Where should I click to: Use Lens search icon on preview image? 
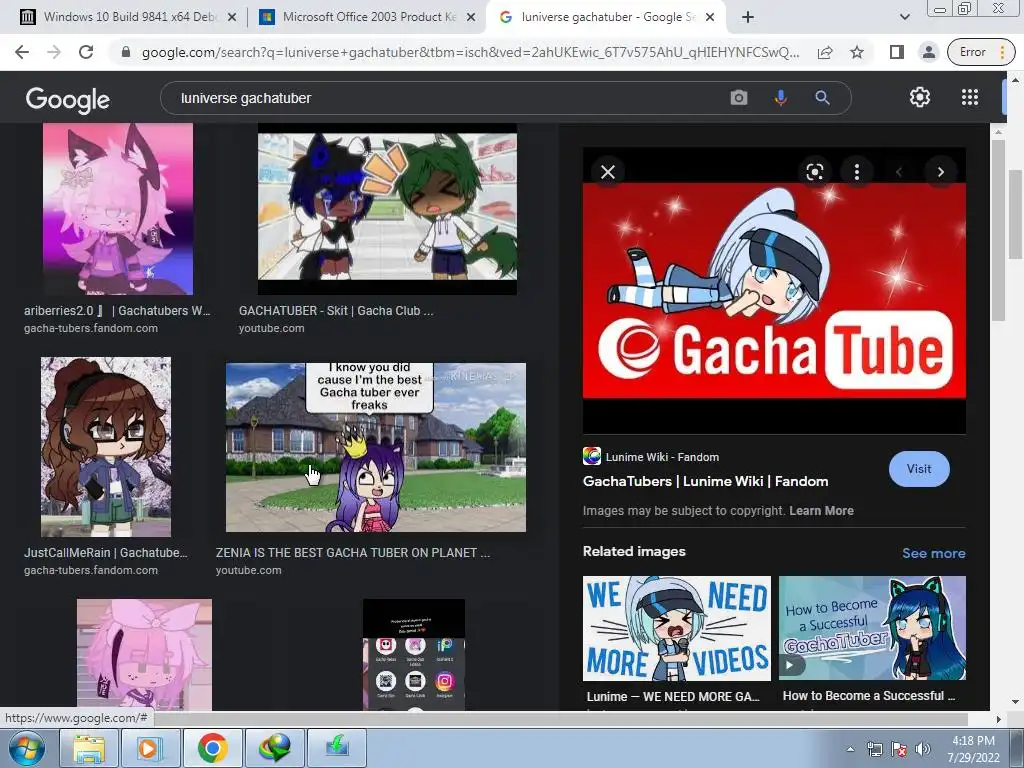(x=814, y=172)
